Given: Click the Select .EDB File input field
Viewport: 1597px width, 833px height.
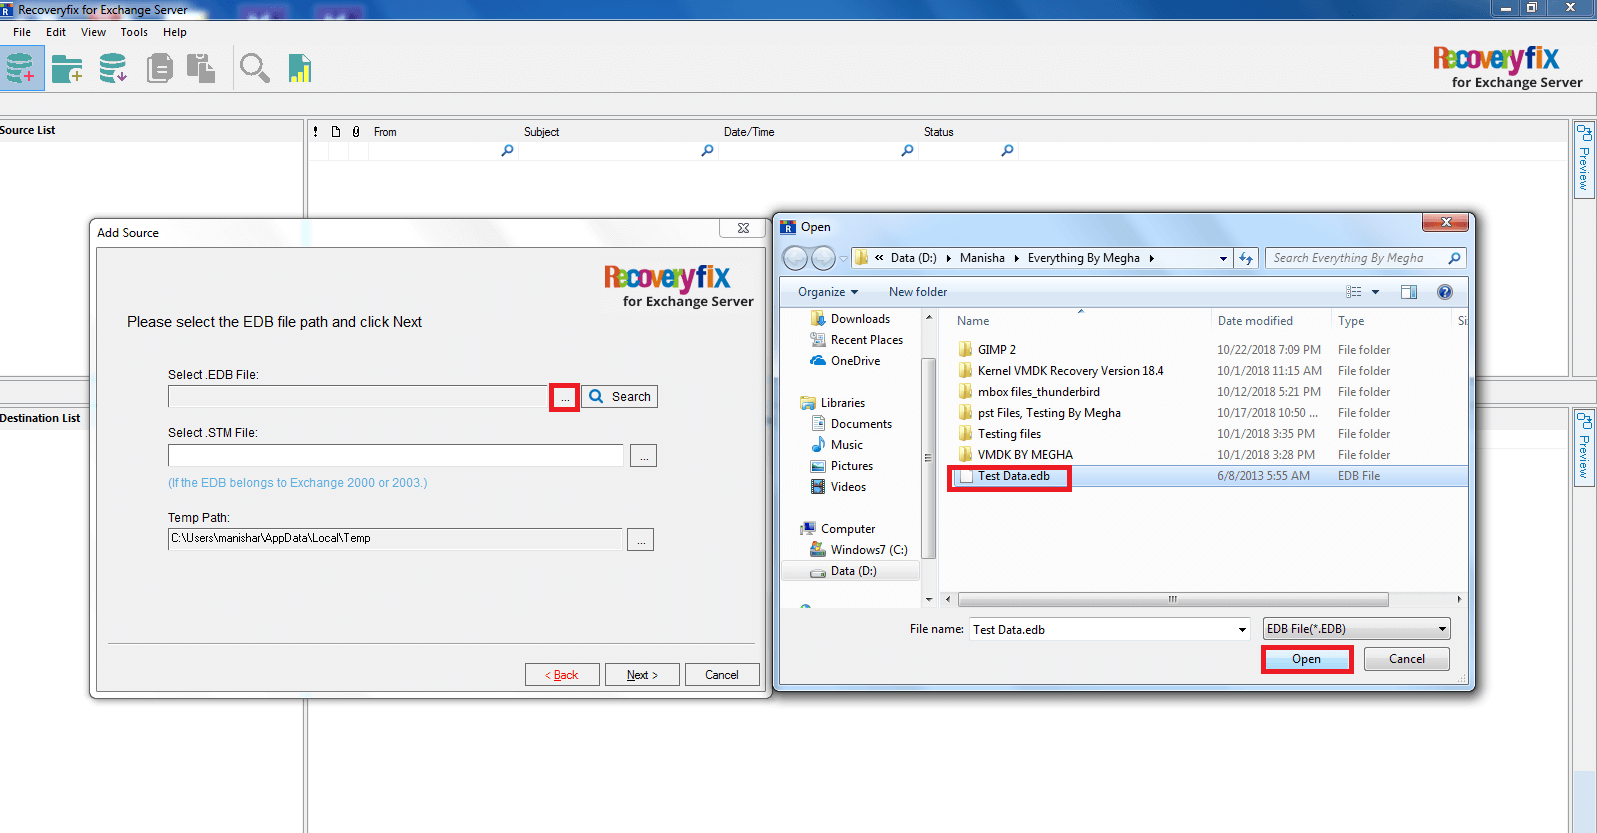Looking at the screenshot, I should coord(358,397).
